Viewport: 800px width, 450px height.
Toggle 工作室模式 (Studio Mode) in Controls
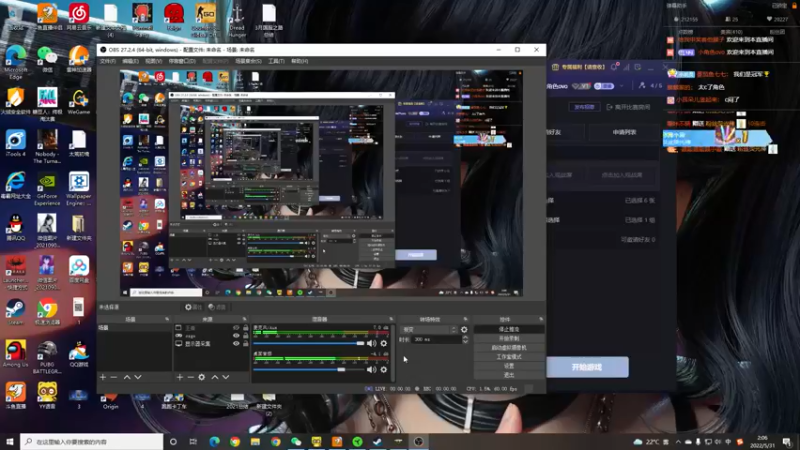pyautogui.click(x=509, y=357)
